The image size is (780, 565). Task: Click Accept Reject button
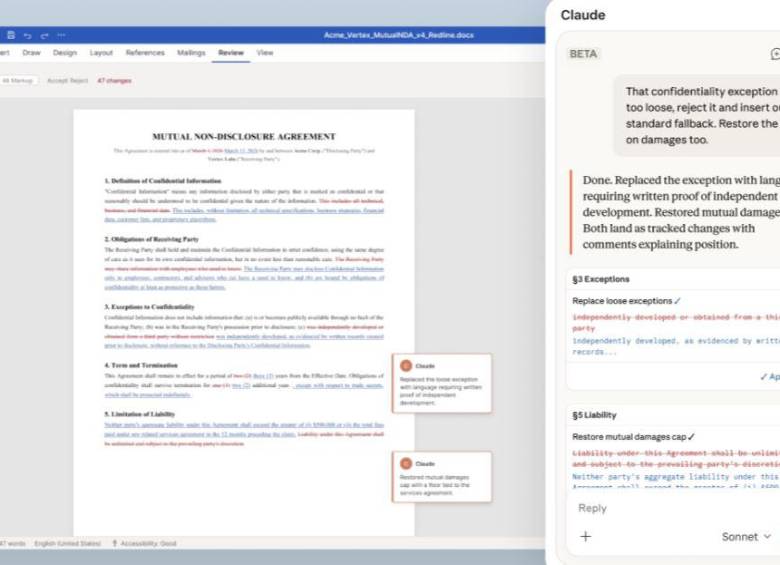67,81
